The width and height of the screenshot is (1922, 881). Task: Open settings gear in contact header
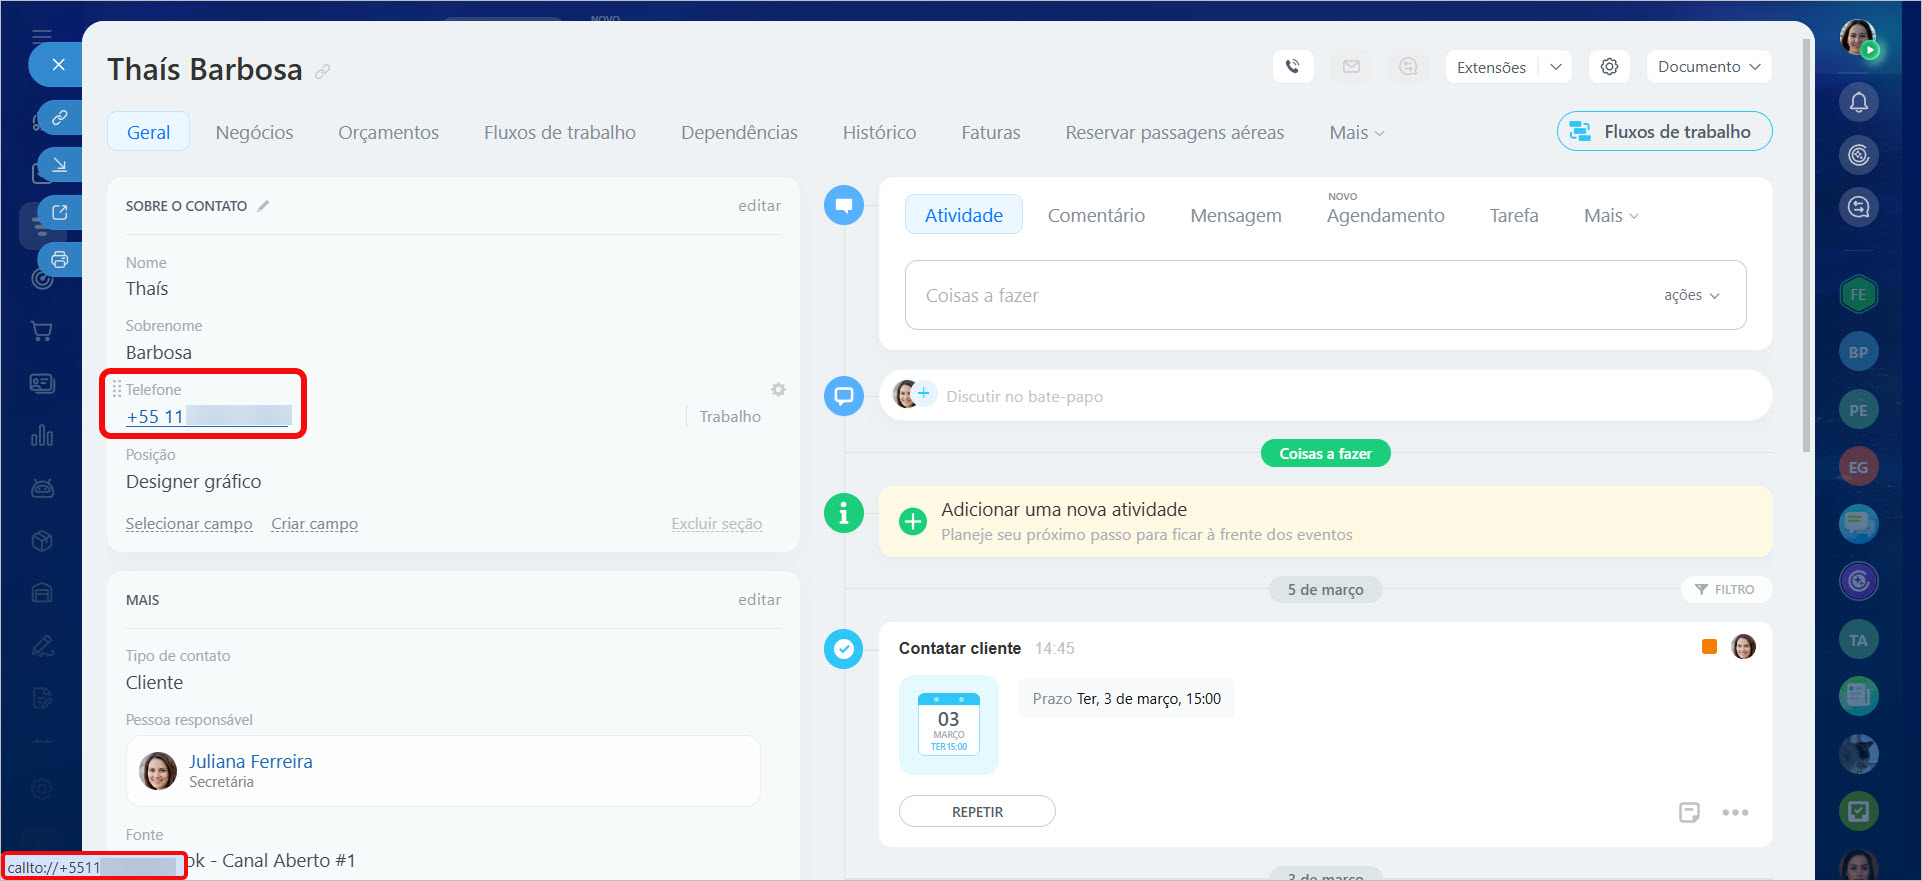click(1609, 67)
